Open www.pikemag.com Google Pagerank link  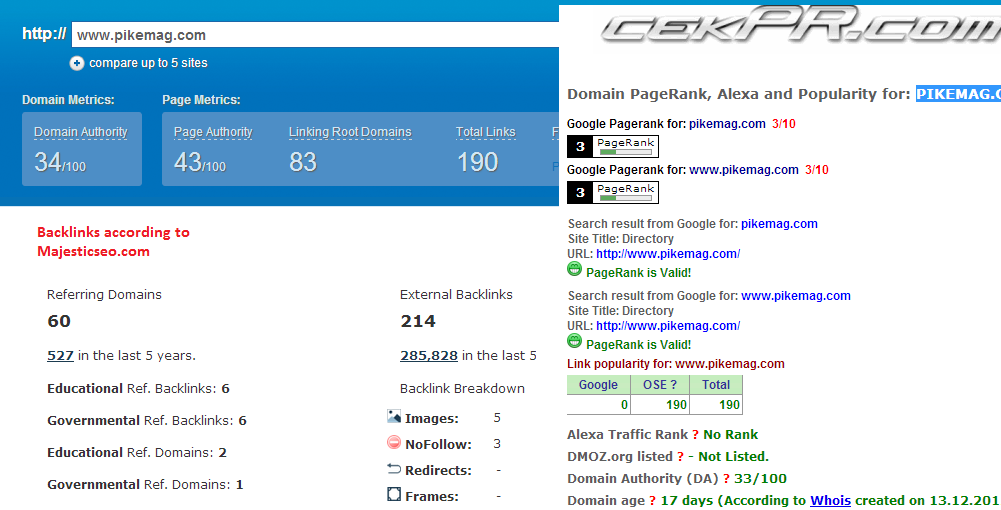tap(744, 170)
